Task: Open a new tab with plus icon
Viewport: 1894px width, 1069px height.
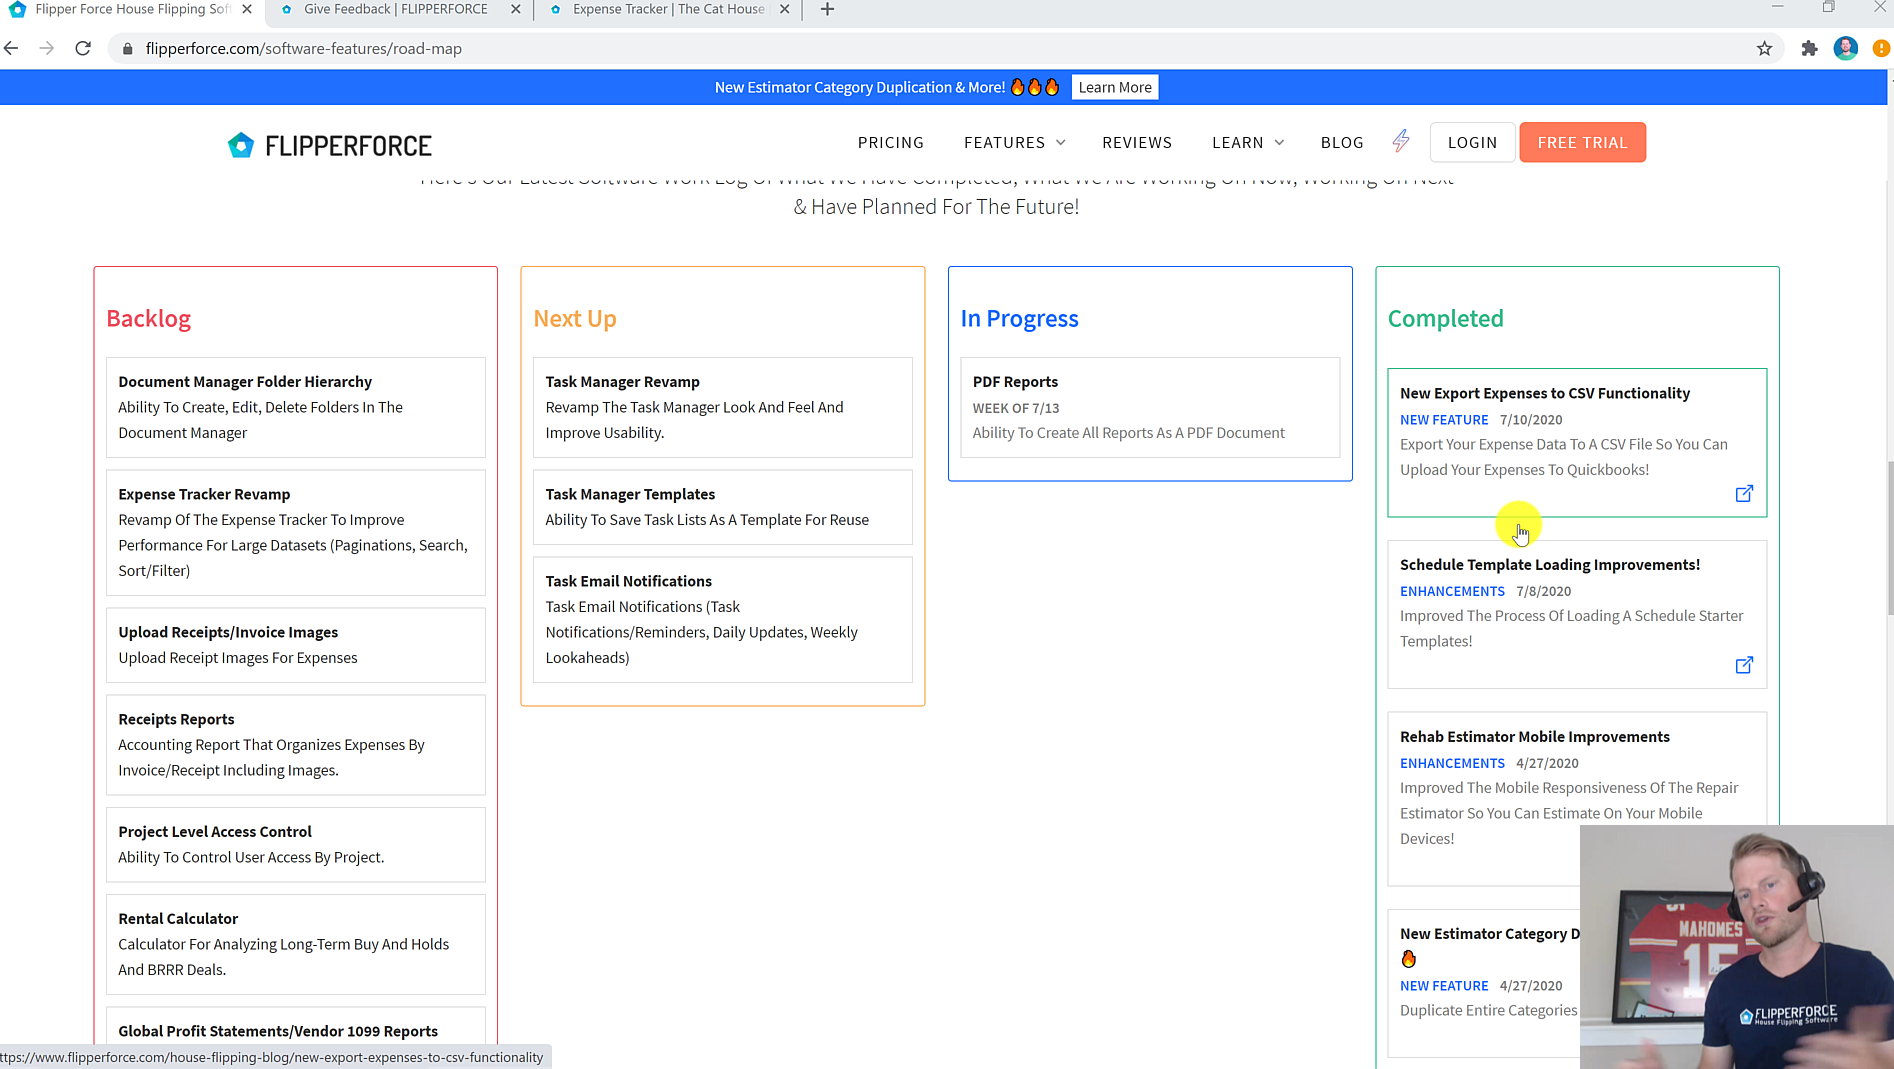Action: 827,9
